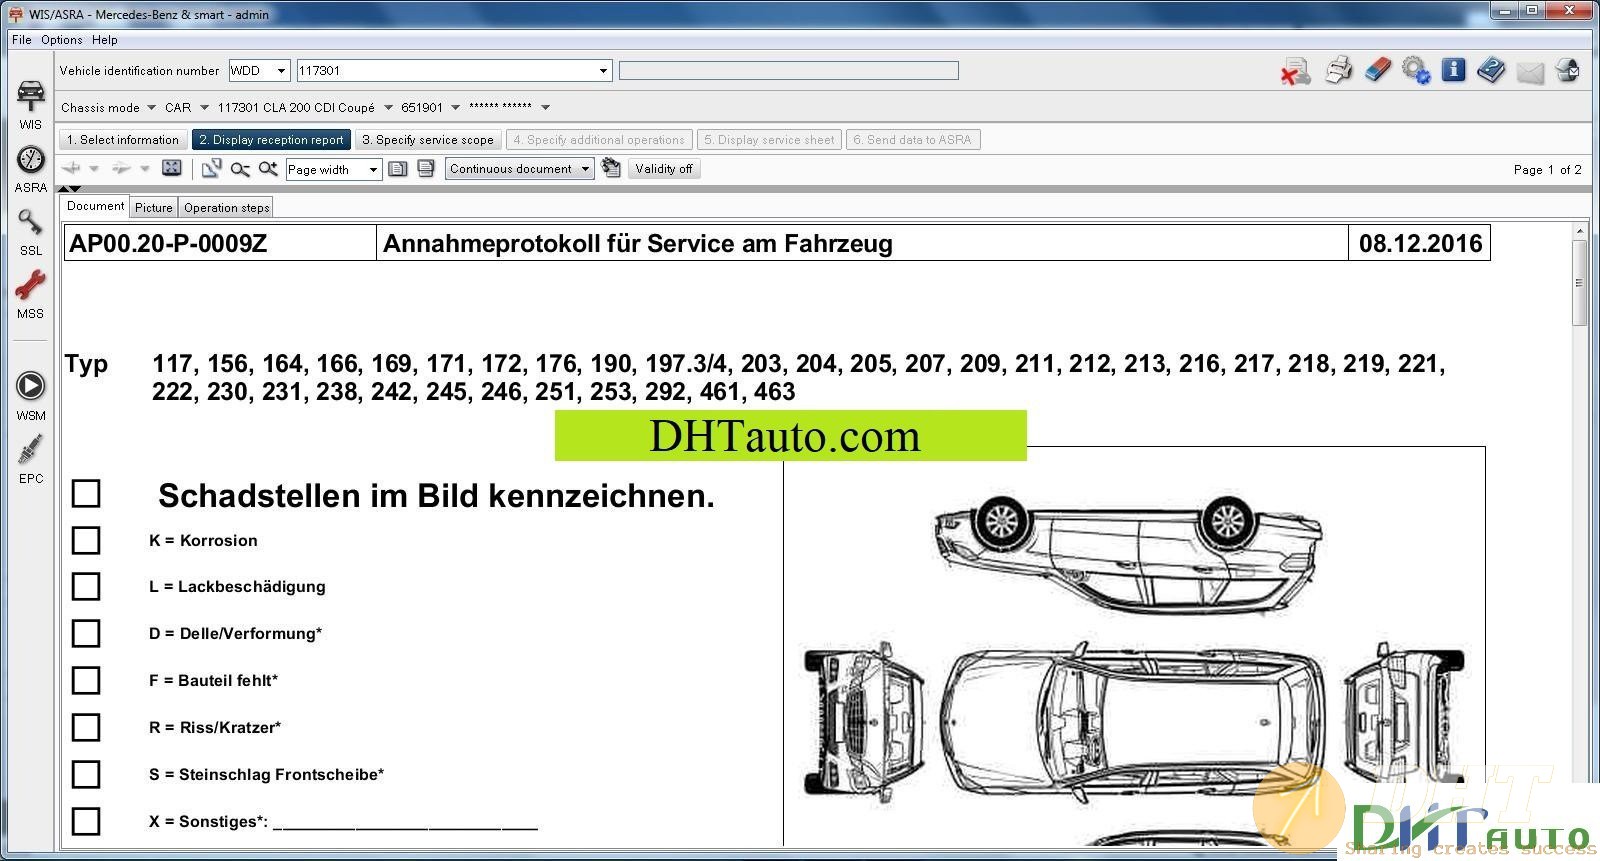Click step 2. Display reception report

[x=271, y=140]
